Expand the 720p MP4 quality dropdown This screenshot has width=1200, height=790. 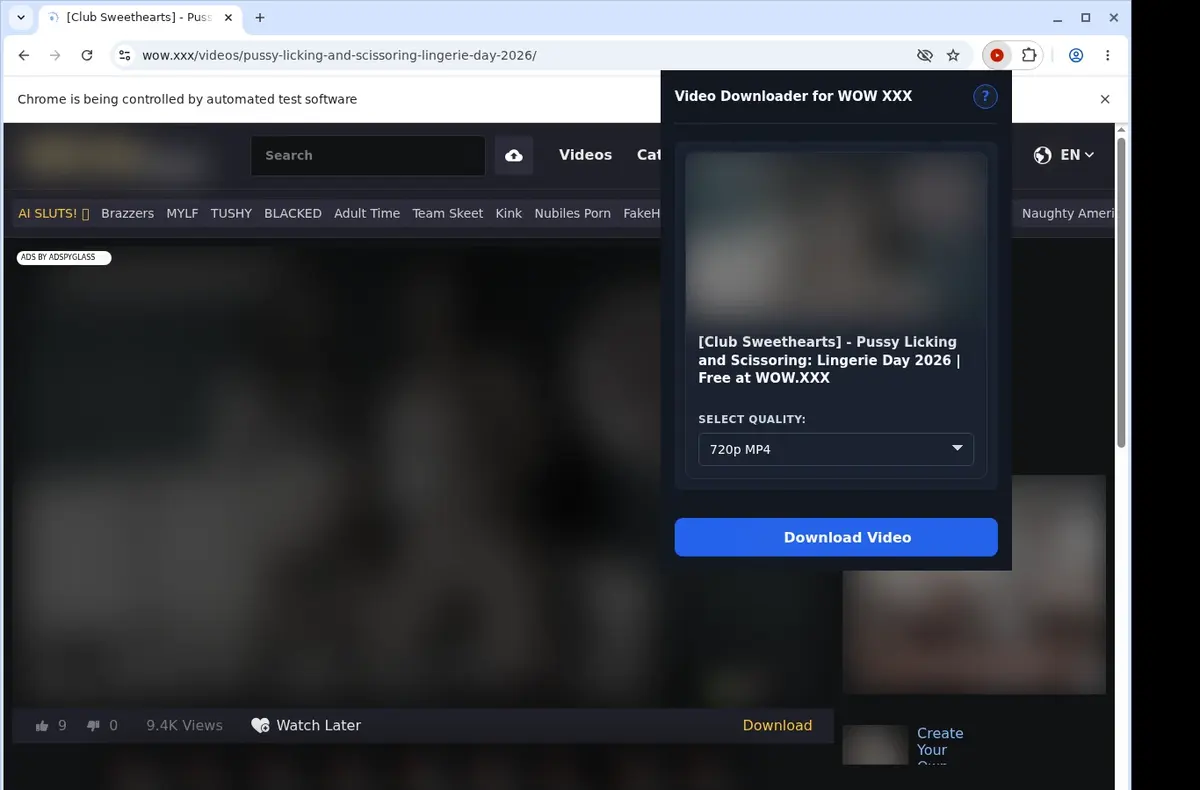tap(836, 449)
